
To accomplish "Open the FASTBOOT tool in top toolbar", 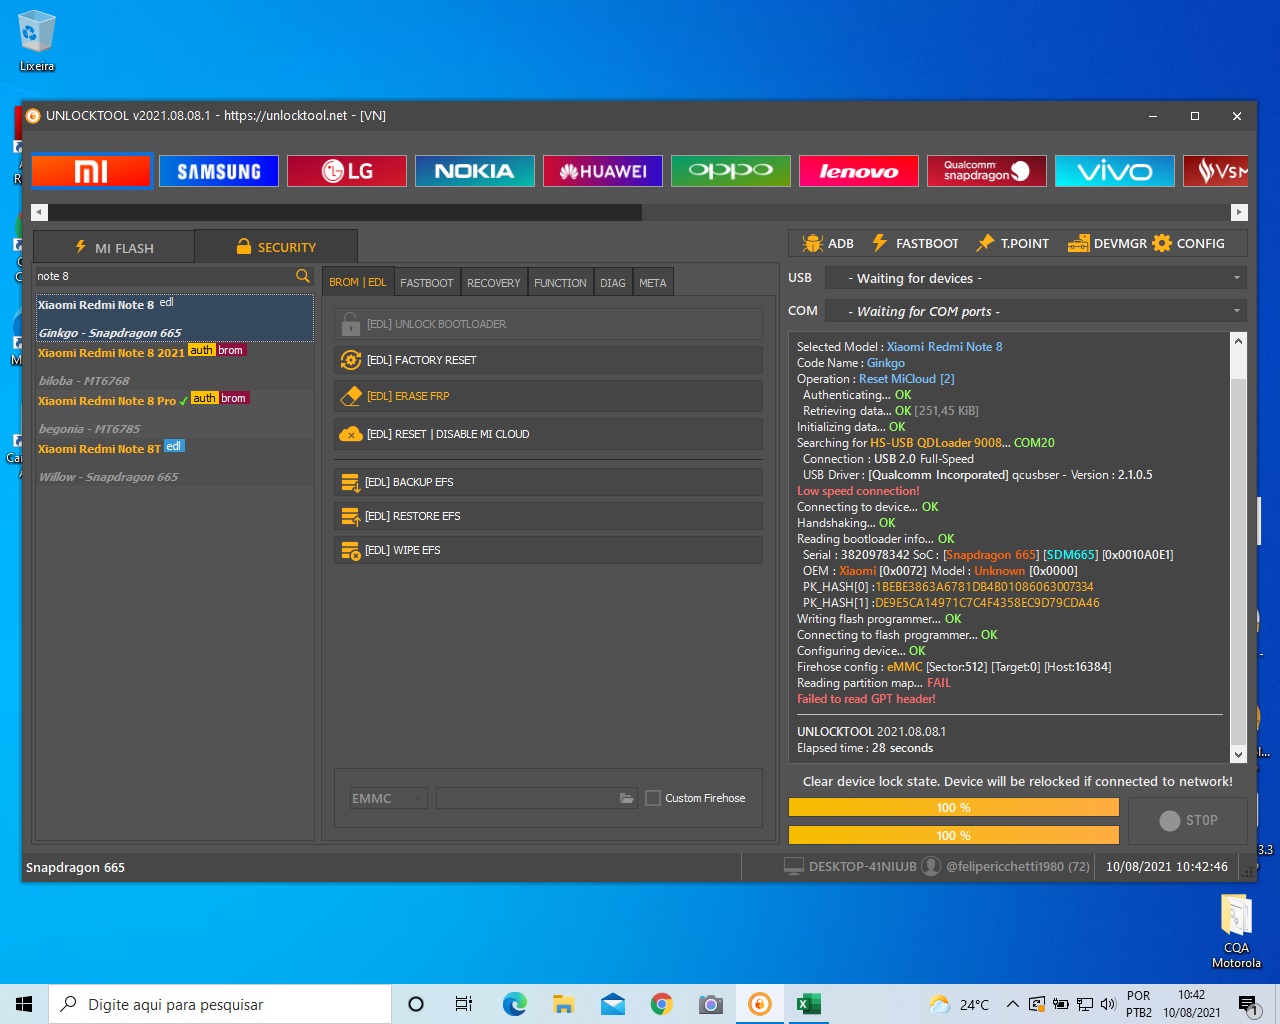I will coord(915,243).
